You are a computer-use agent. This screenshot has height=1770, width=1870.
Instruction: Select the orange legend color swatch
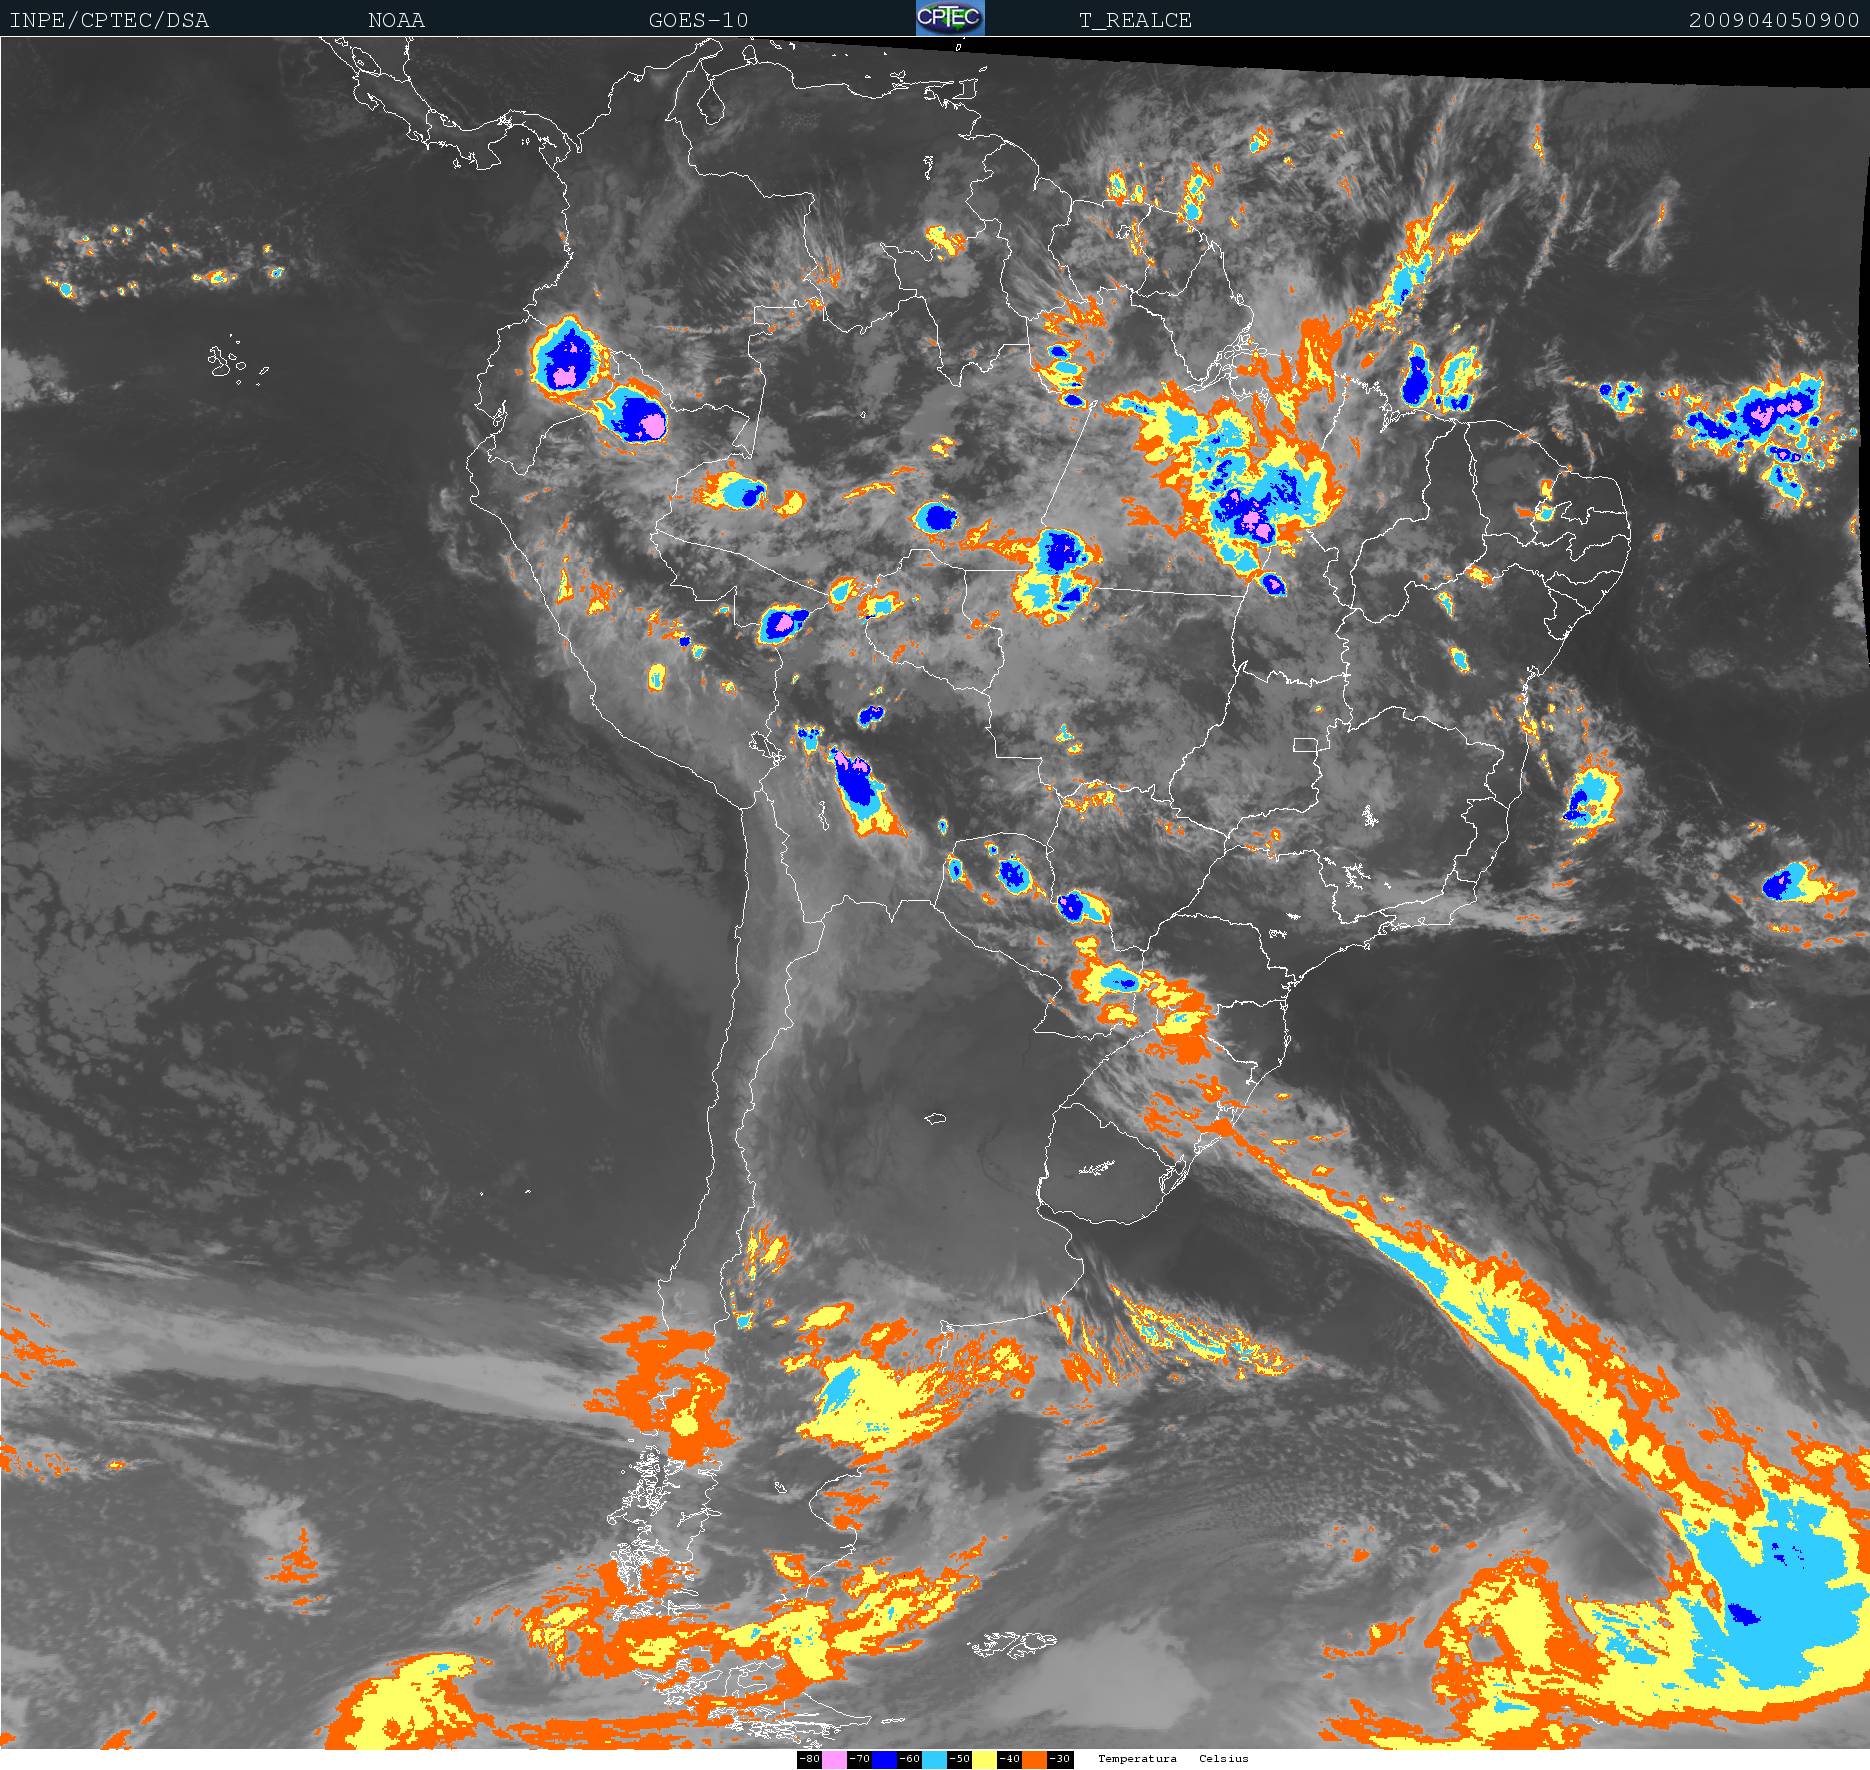click(x=1034, y=1759)
